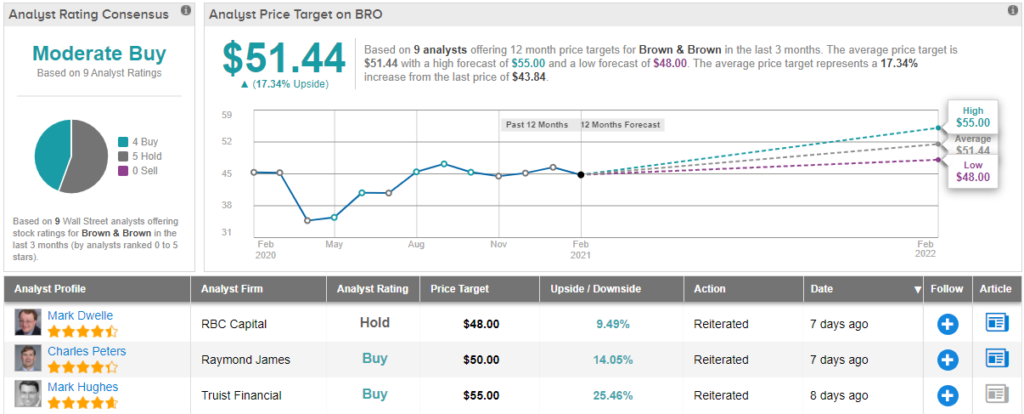Click teal Buy legend swatch
1024x414 pixels.
coord(123,142)
